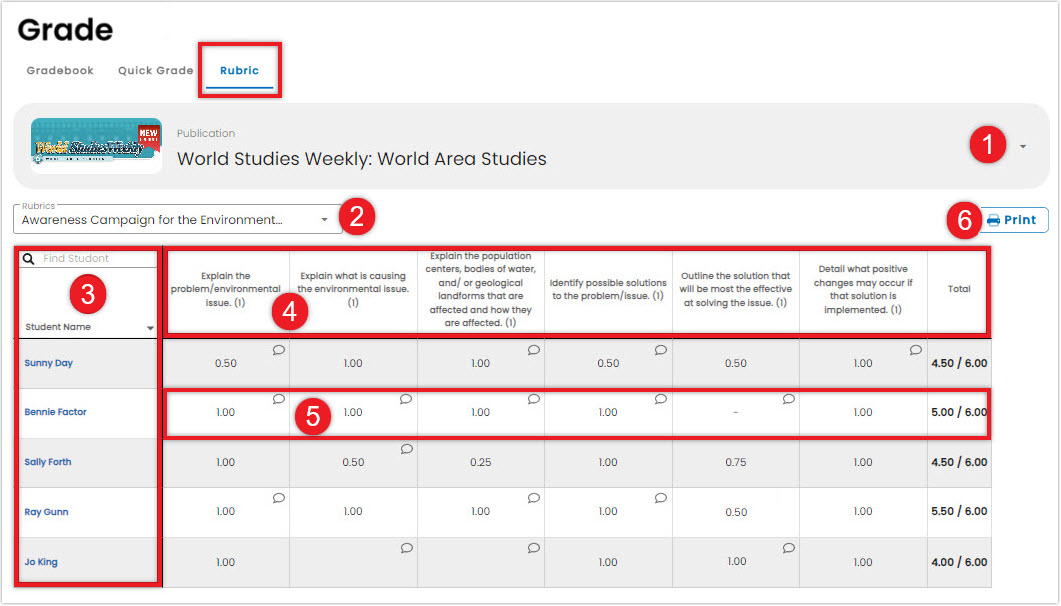
Task: Click the 'Identify possible solutions' column header
Action: 608,289
